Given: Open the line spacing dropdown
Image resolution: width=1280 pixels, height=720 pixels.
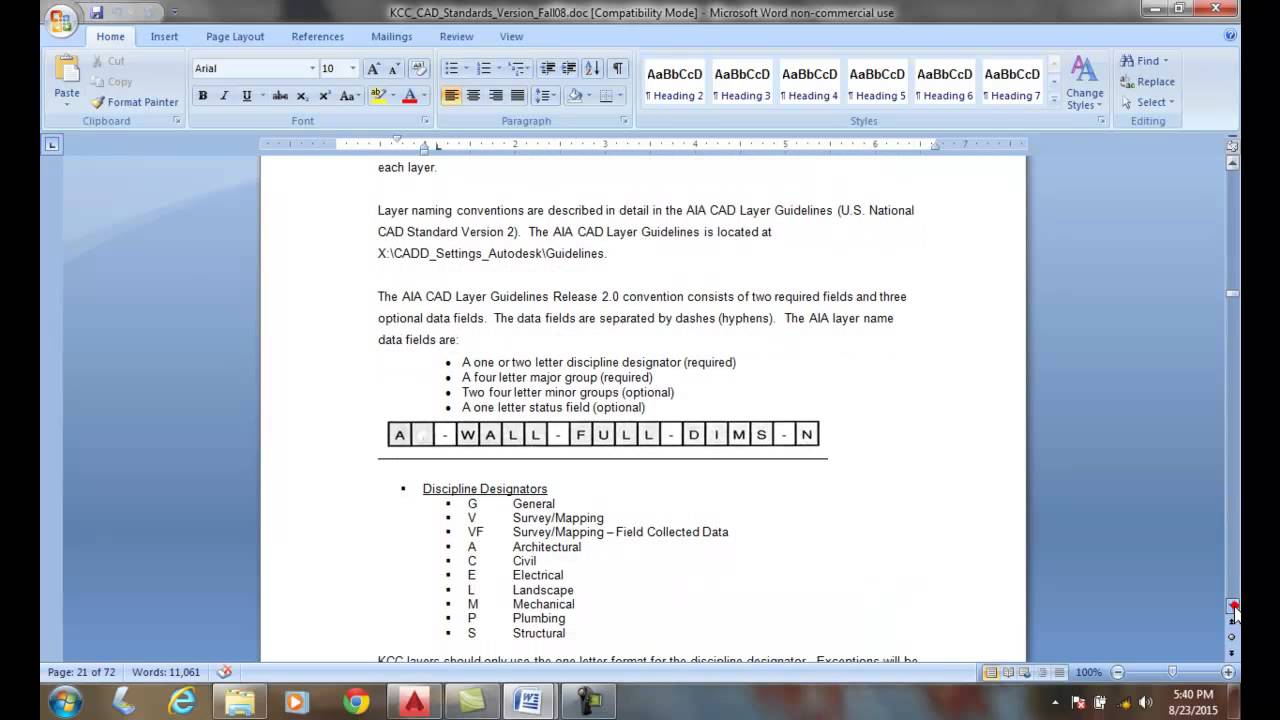Looking at the screenshot, I should (x=545, y=96).
